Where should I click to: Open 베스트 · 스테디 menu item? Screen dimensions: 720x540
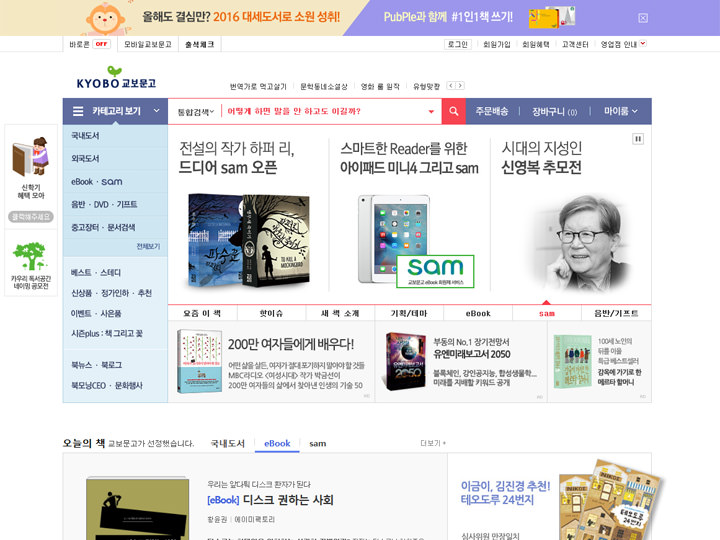(x=96, y=272)
